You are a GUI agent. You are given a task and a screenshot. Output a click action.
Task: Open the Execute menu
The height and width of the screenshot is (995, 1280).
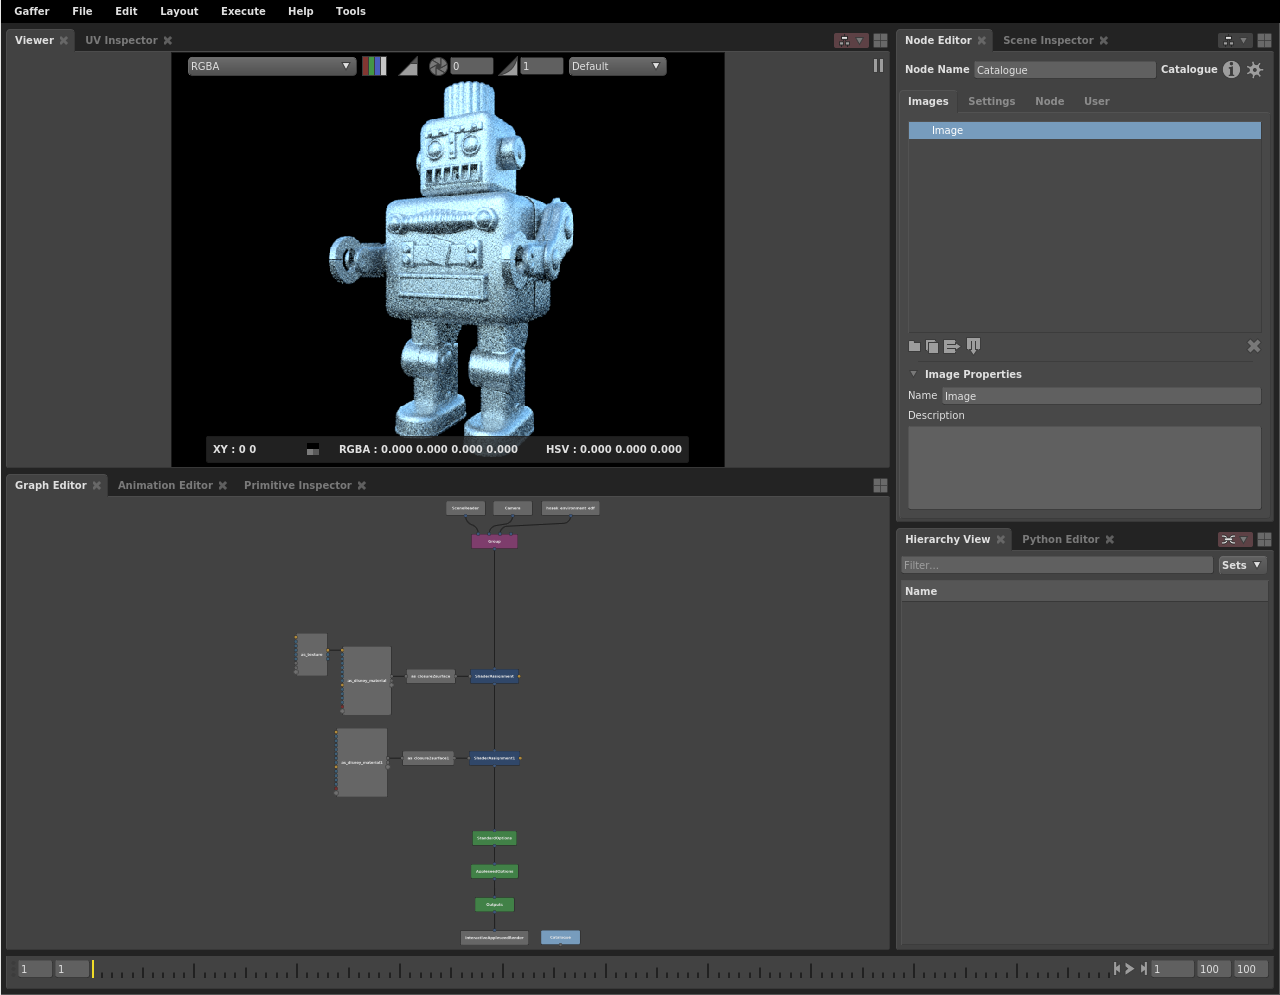(243, 11)
